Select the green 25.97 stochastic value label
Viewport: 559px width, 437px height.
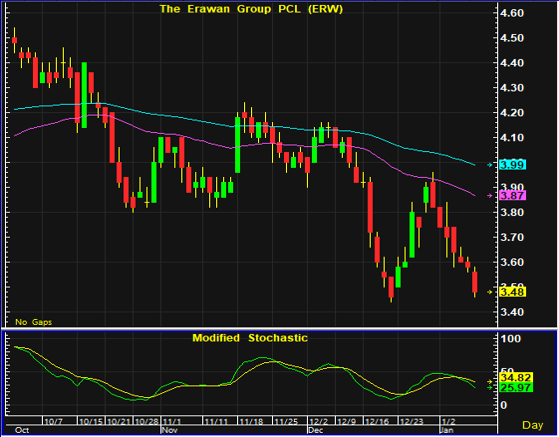(516, 387)
